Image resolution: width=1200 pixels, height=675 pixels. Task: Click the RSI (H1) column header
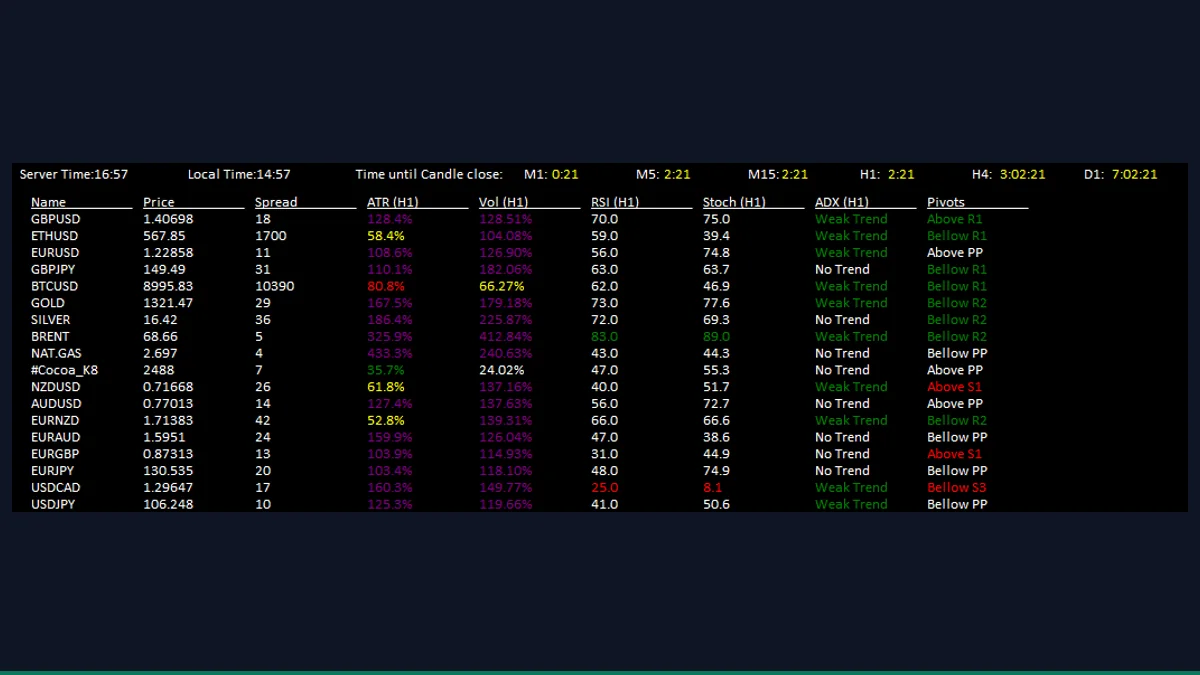615,202
